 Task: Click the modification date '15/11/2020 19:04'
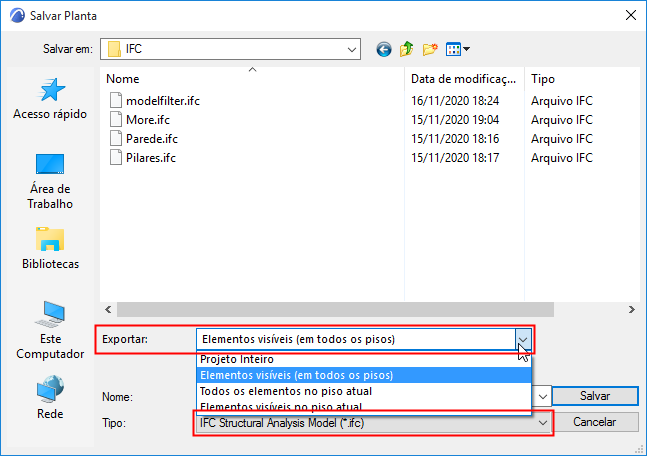455,120
